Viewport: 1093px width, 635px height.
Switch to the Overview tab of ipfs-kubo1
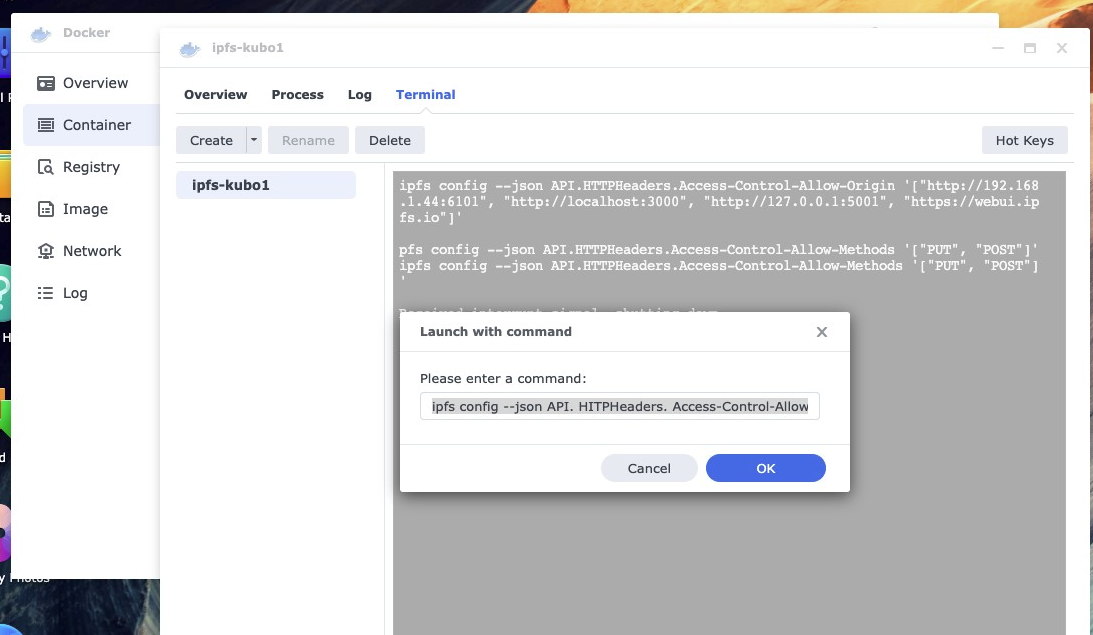point(215,95)
